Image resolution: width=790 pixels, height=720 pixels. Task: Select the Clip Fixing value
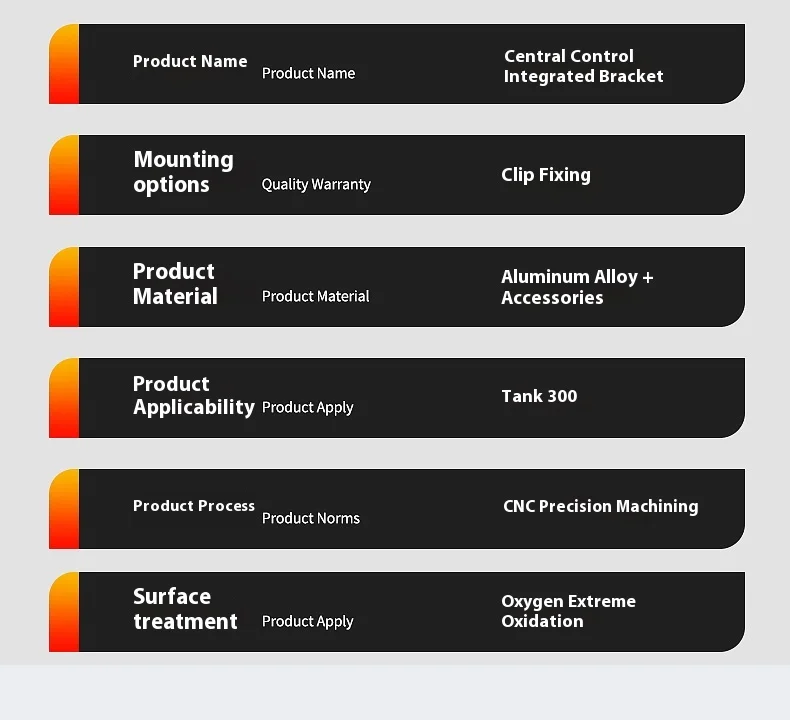pyautogui.click(x=546, y=175)
